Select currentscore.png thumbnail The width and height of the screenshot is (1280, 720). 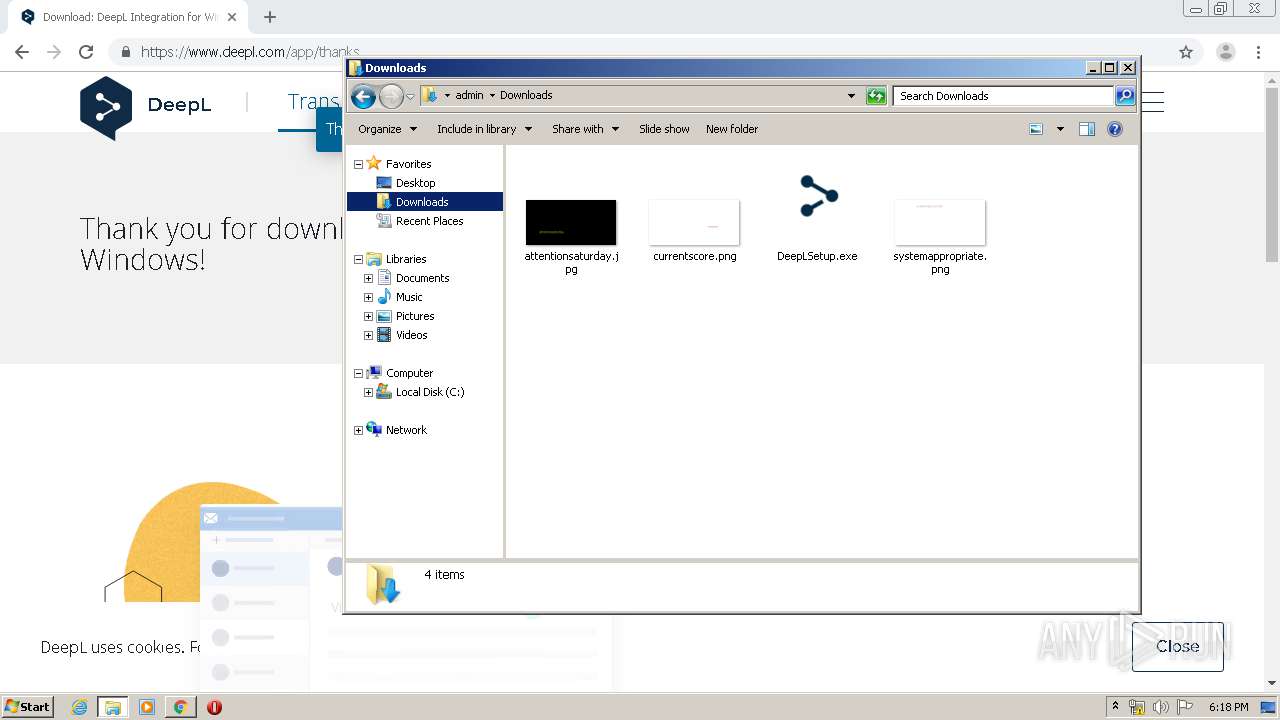(x=694, y=222)
